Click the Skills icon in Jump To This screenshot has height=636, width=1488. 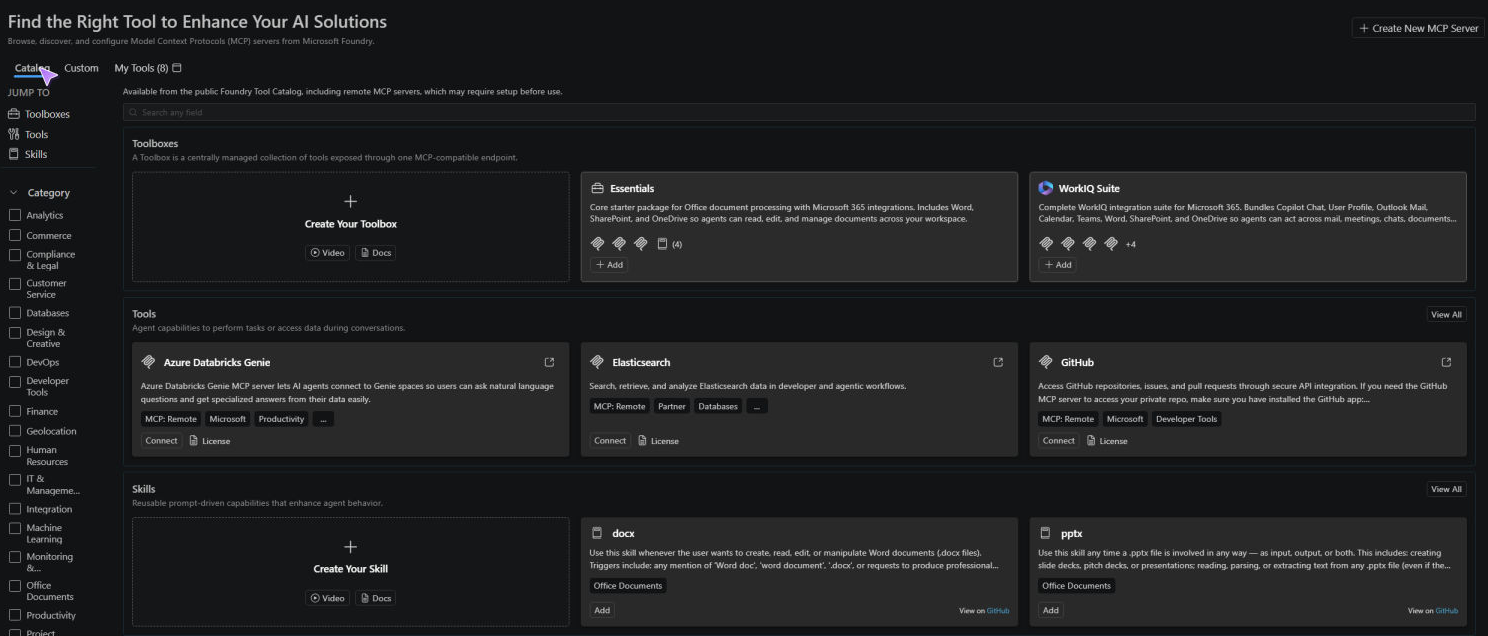14,154
